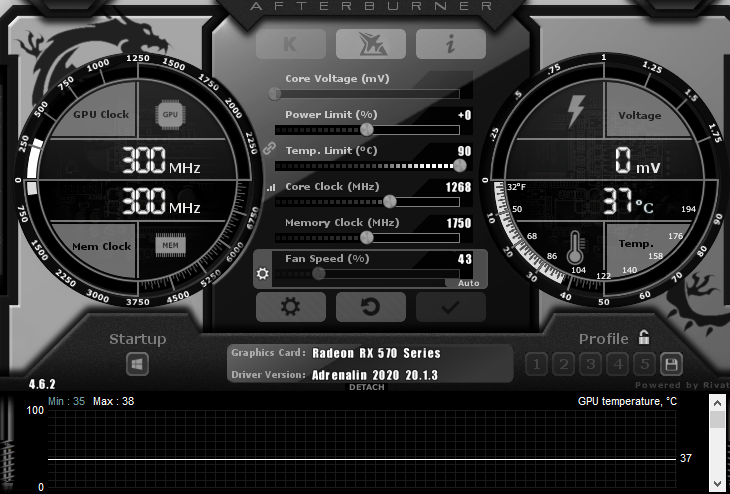Click the Mem Clock label
This screenshot has height=494, width=730.
(101, 246)
